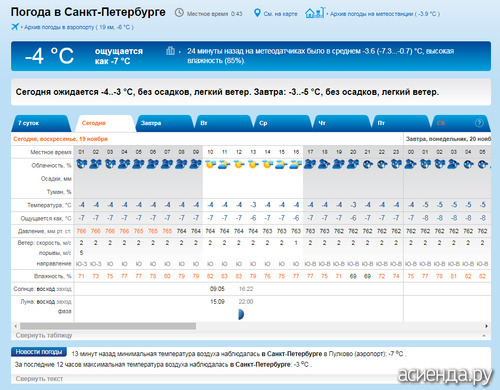500x390 pixels.
Task: Open the Ср weekday tab
Action: pyautogui.click(x=283, y=123)
